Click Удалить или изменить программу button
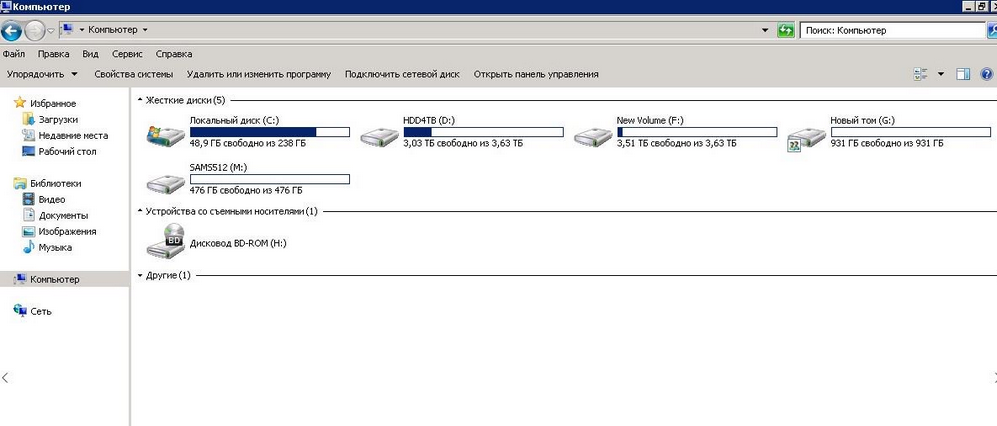 click(x=258, y=74)
